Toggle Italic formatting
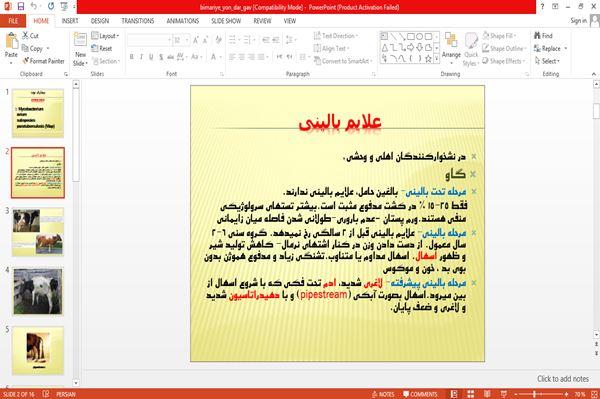The height and width of the screenshot is (399, 600). pos(141,57)
